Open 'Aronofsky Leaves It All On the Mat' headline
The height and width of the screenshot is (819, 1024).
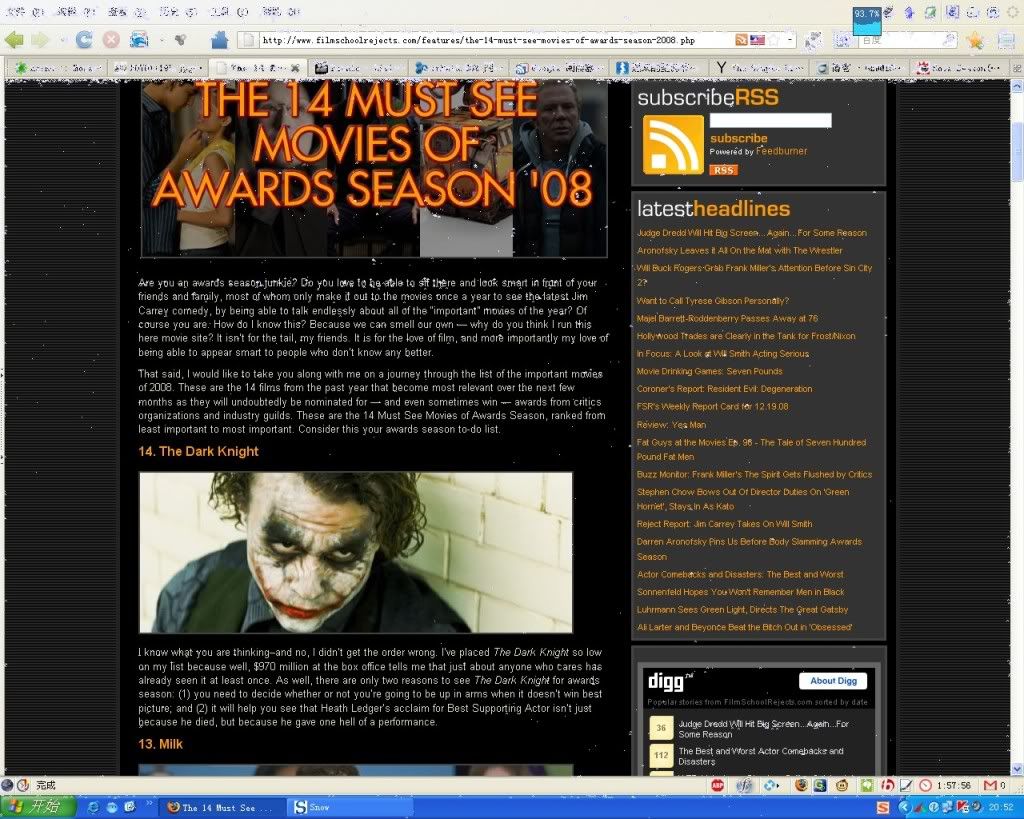pyautogui.click(x=739, y=250)
